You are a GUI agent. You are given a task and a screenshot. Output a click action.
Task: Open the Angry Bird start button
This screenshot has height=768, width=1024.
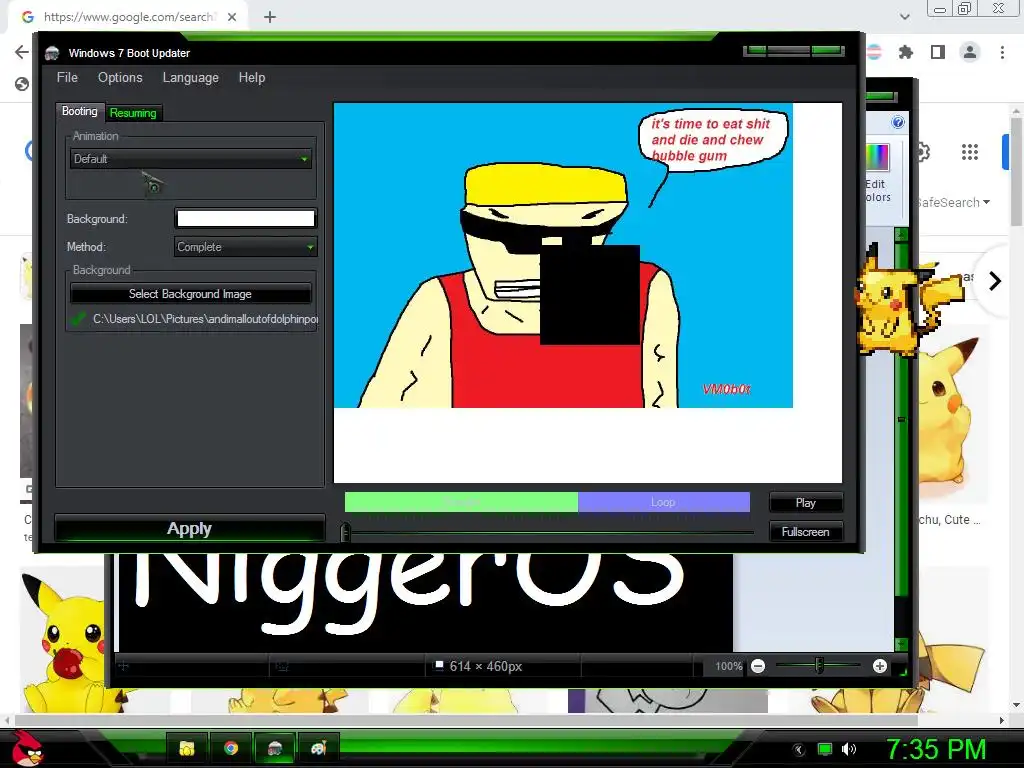click(28, 748)
